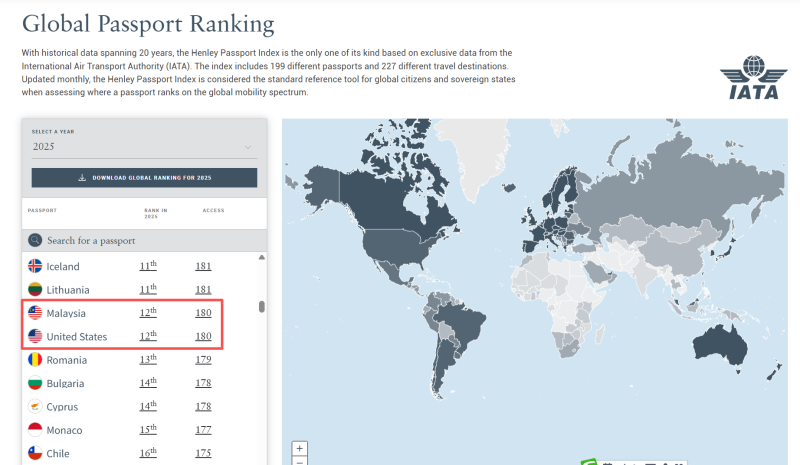This screenshot has width=800, height=465.
Task: Type in Search for a passport field
Action: (x=150, y=240)
